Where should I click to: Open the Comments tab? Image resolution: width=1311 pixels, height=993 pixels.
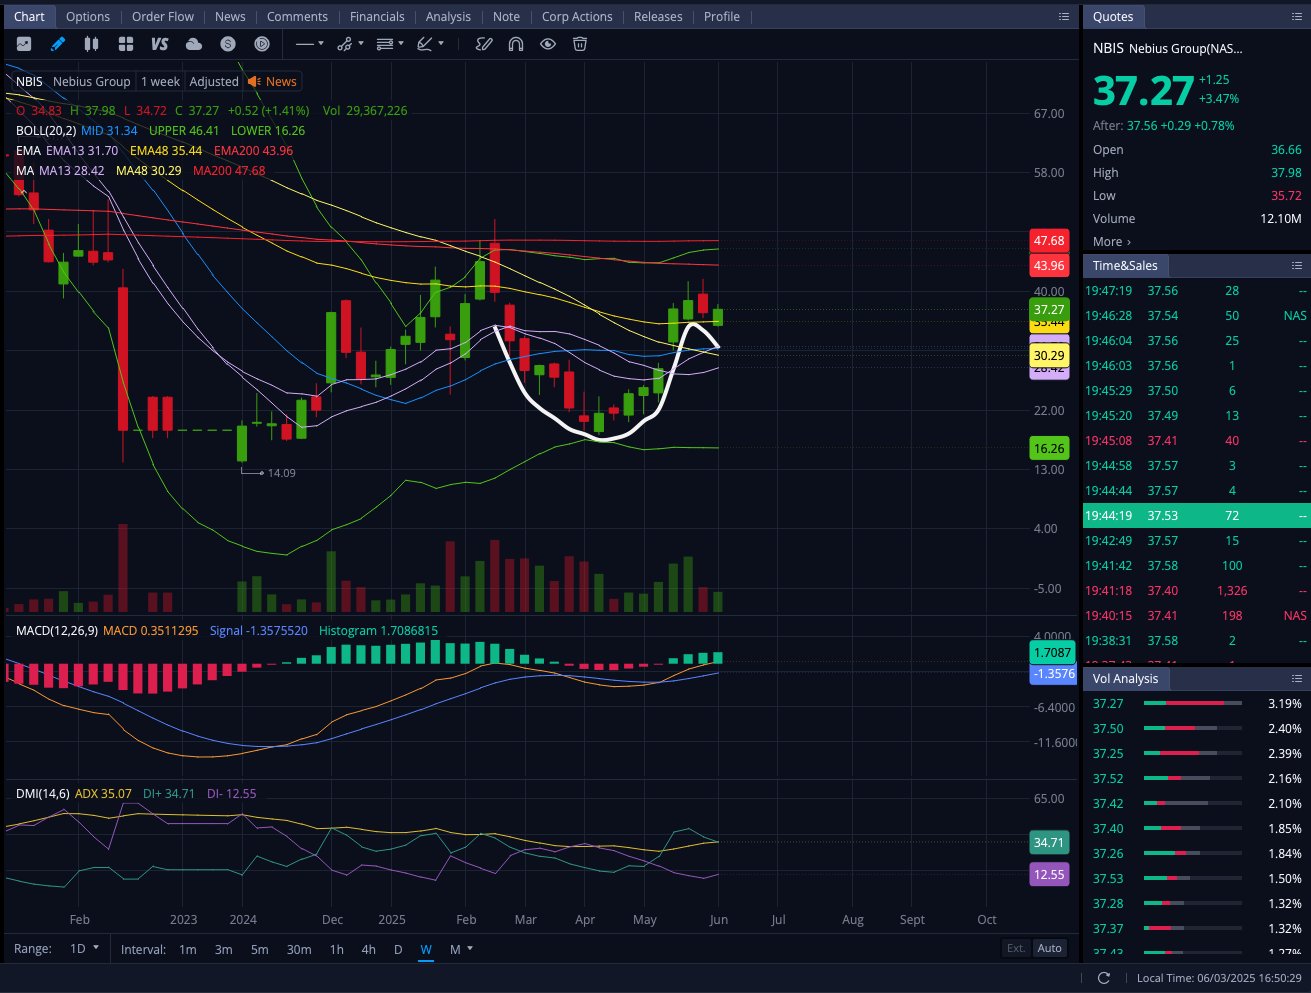coord(297,17)
